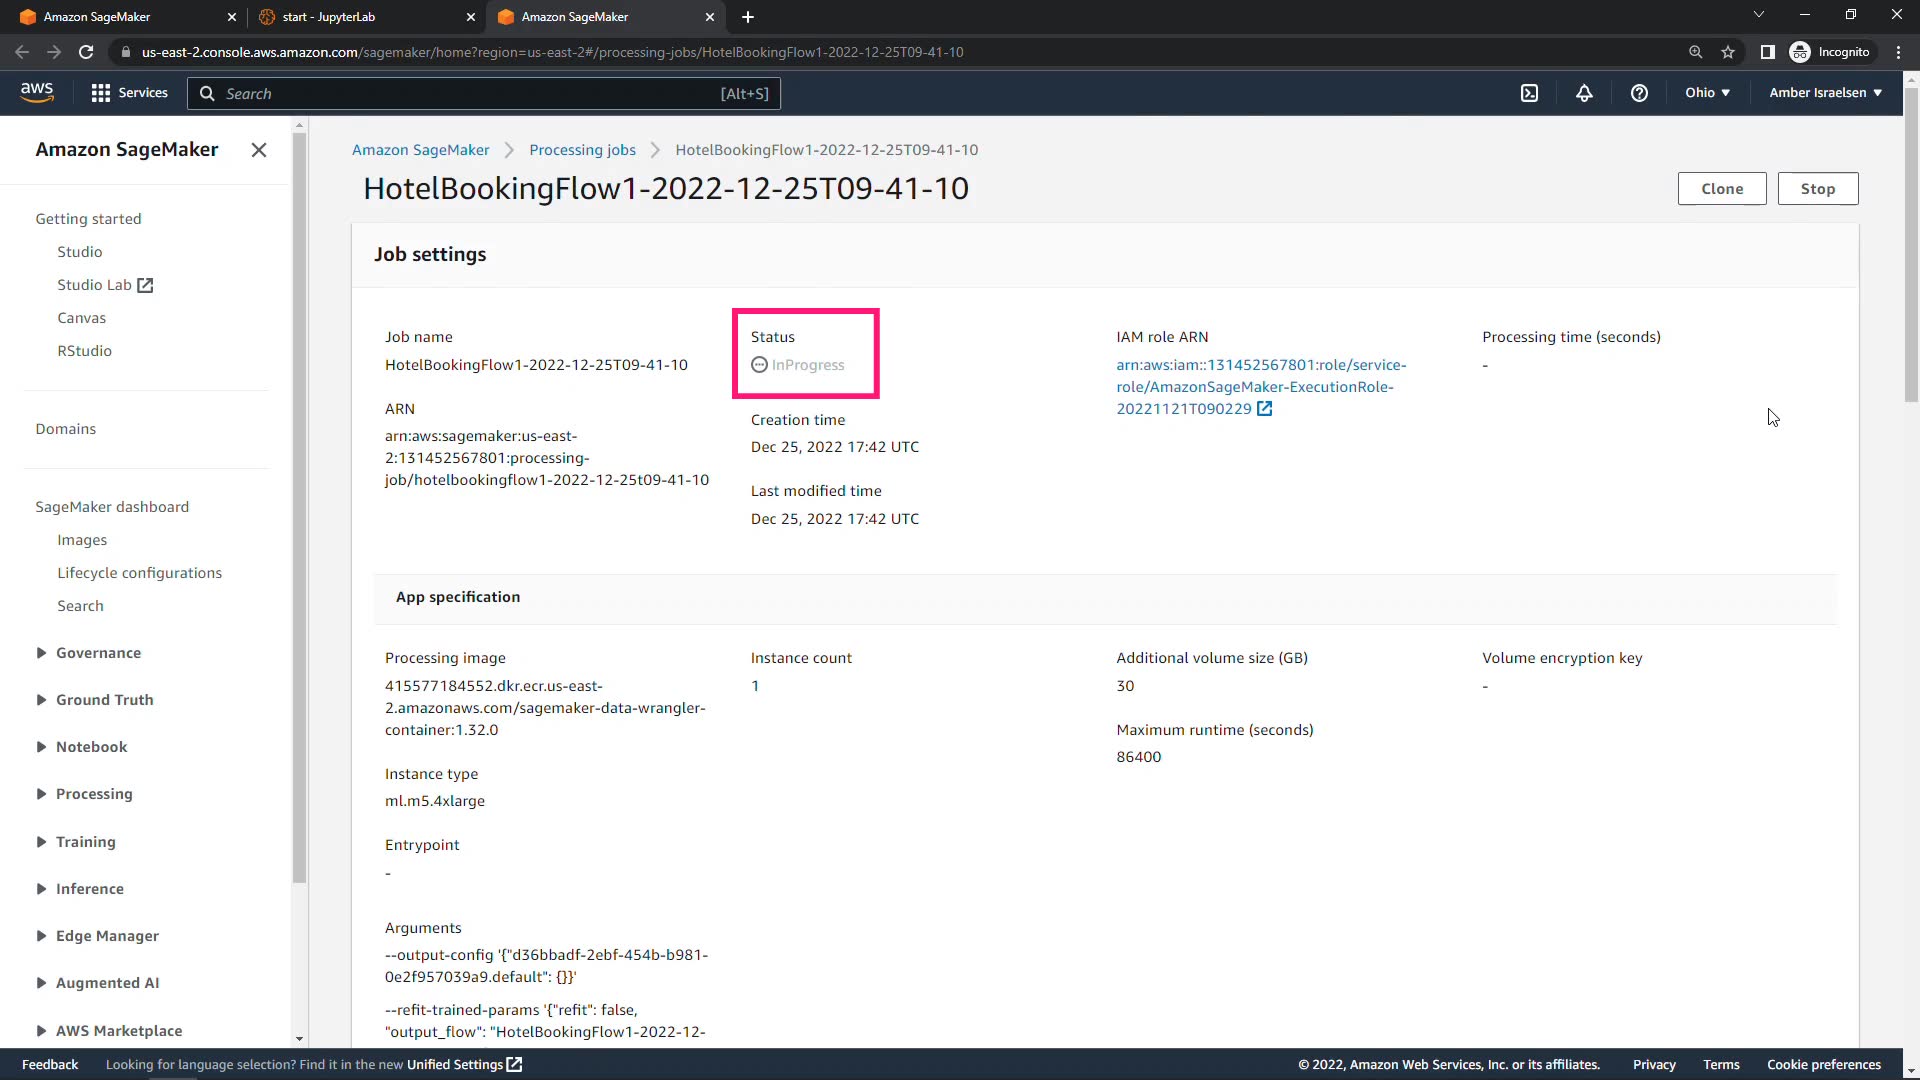Image resolution: width=1920 pixels, height=1080 pixels.
Task: Bookmark page with the star icon
Action: tap(1728, 52)
